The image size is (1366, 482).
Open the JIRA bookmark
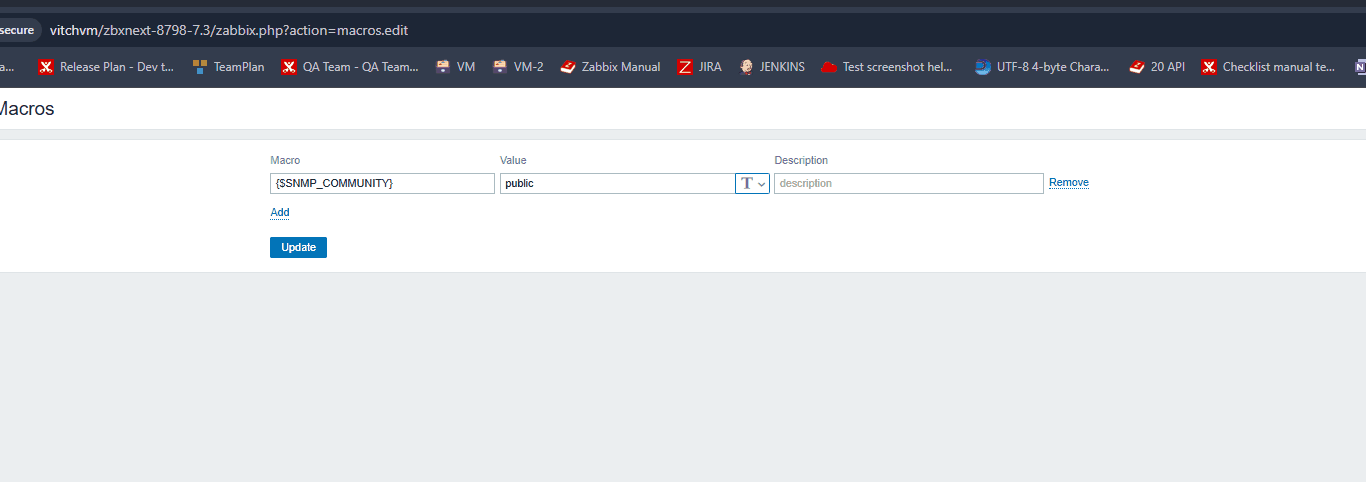[x=700, y=67]
